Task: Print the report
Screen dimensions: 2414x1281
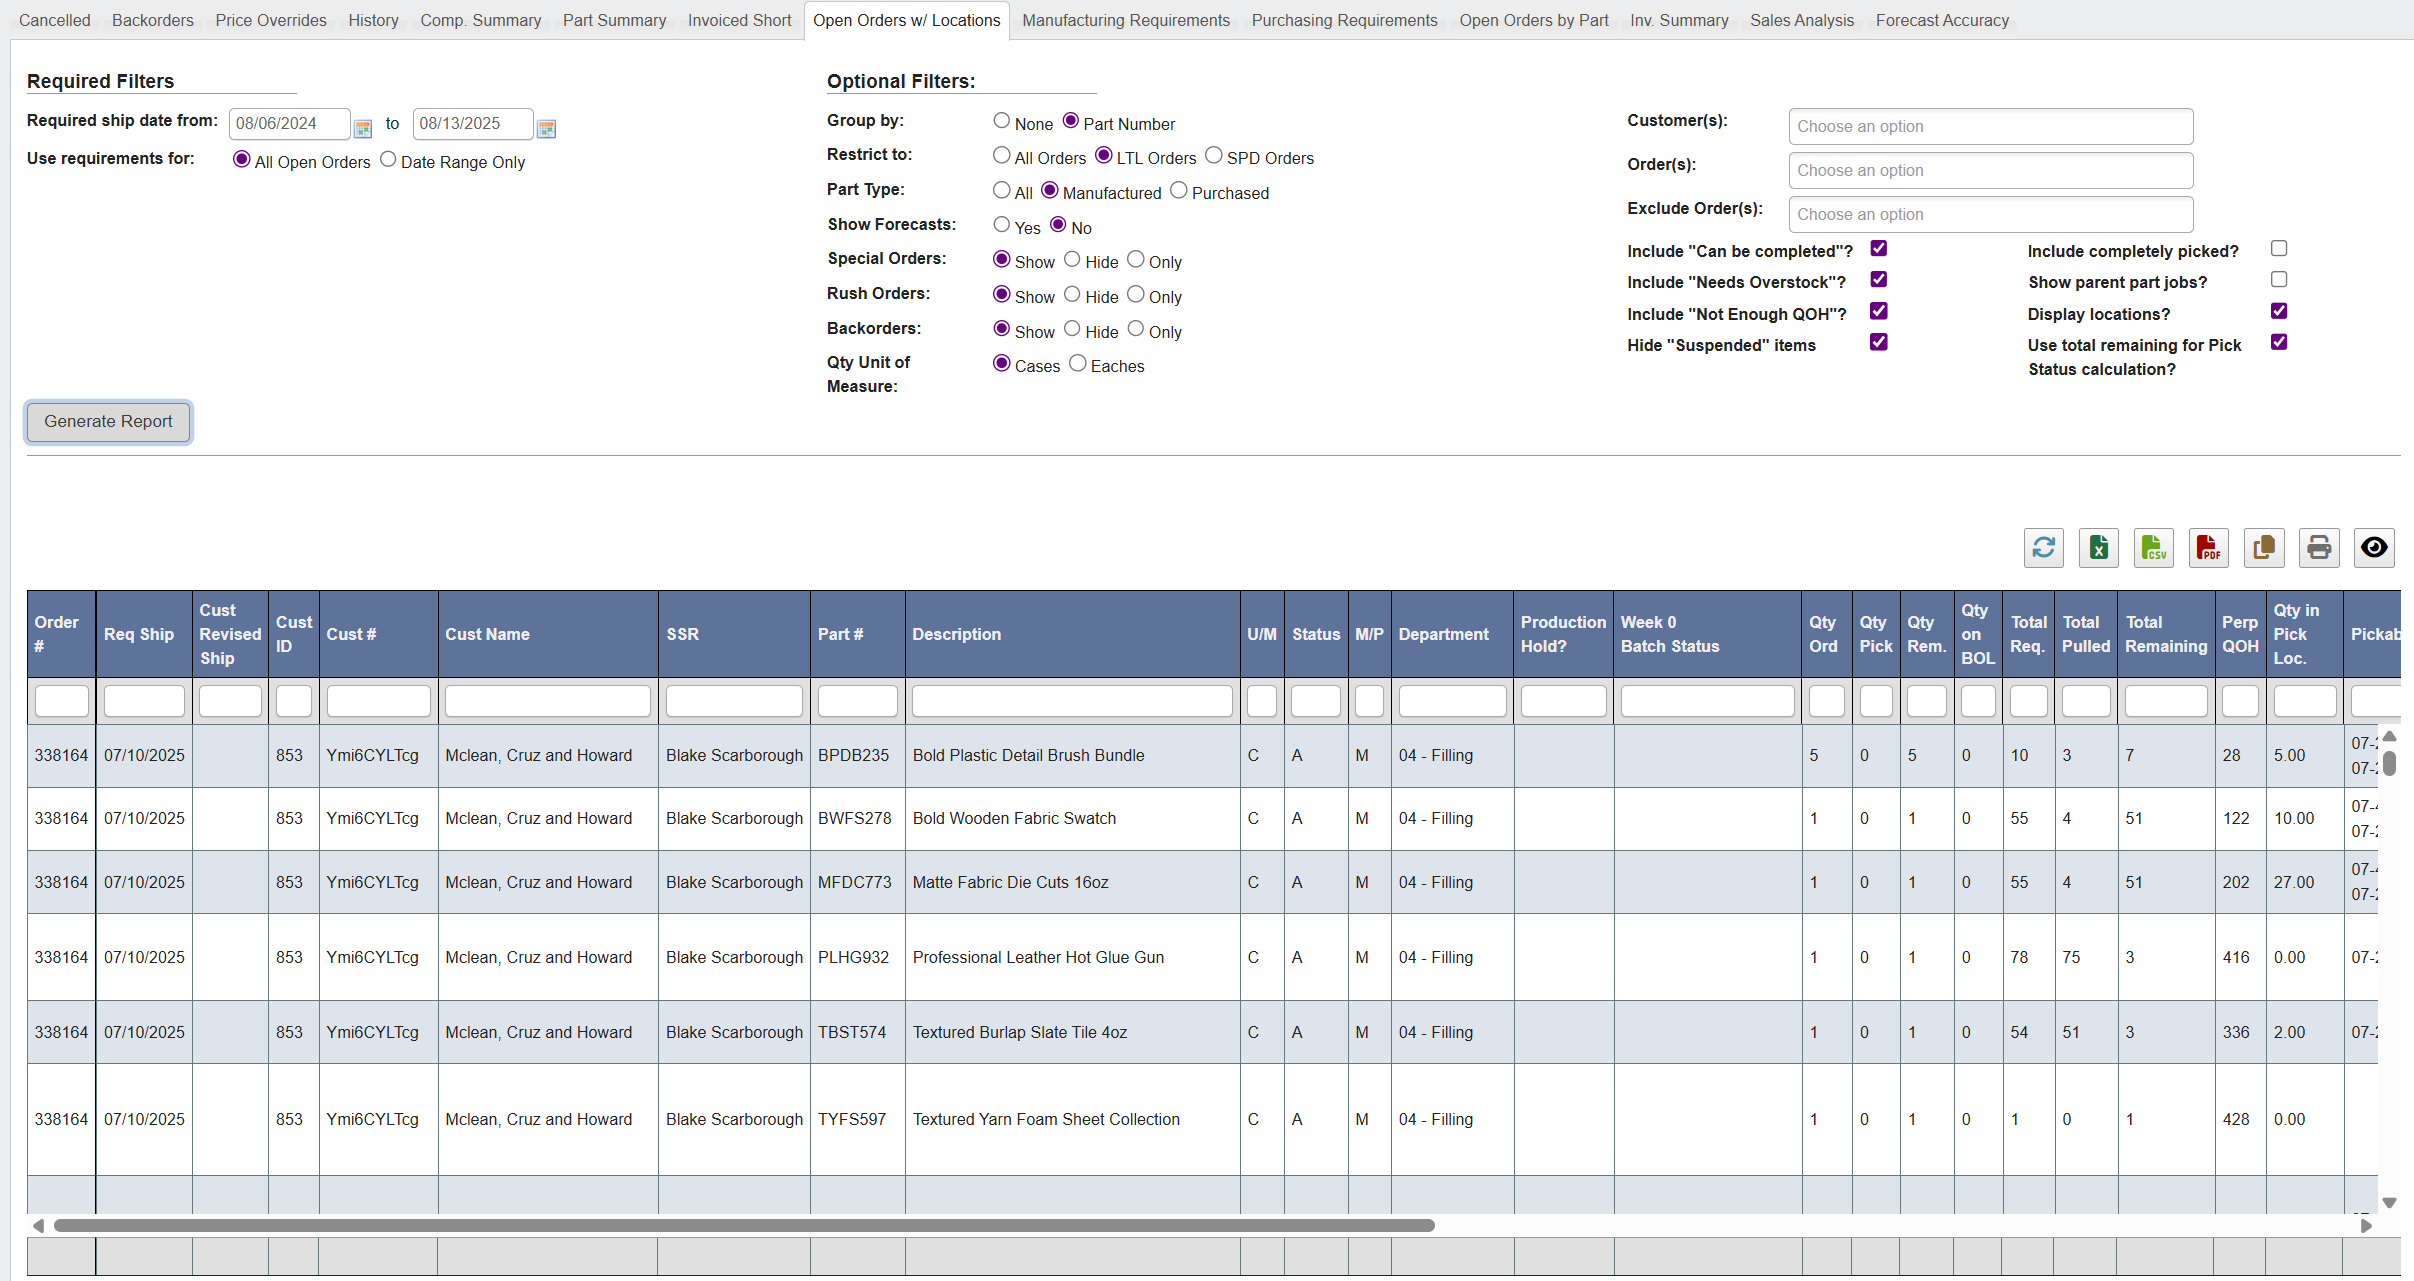Action: coord(2318,548)
